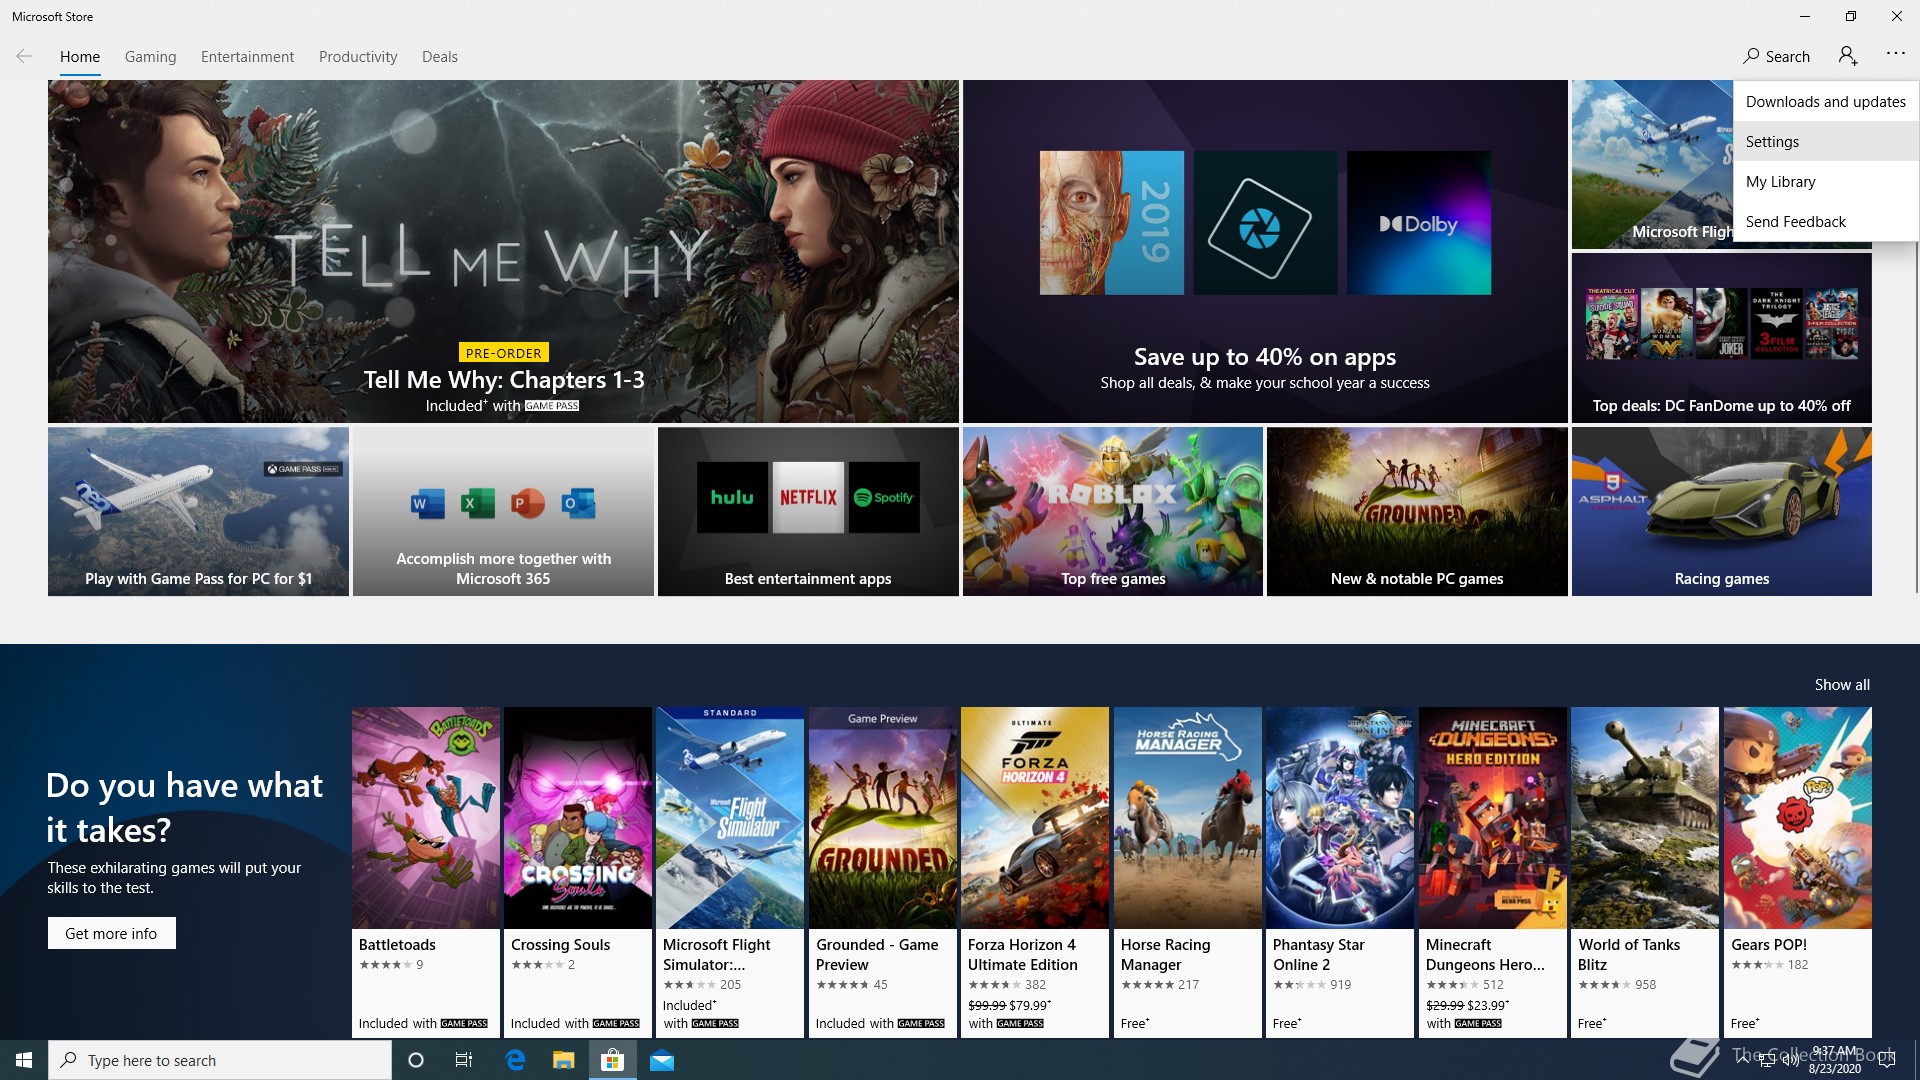Open Cortana circle on the taskbar
This screenshot has width=1920, height=1080.
click(416, 1060)
